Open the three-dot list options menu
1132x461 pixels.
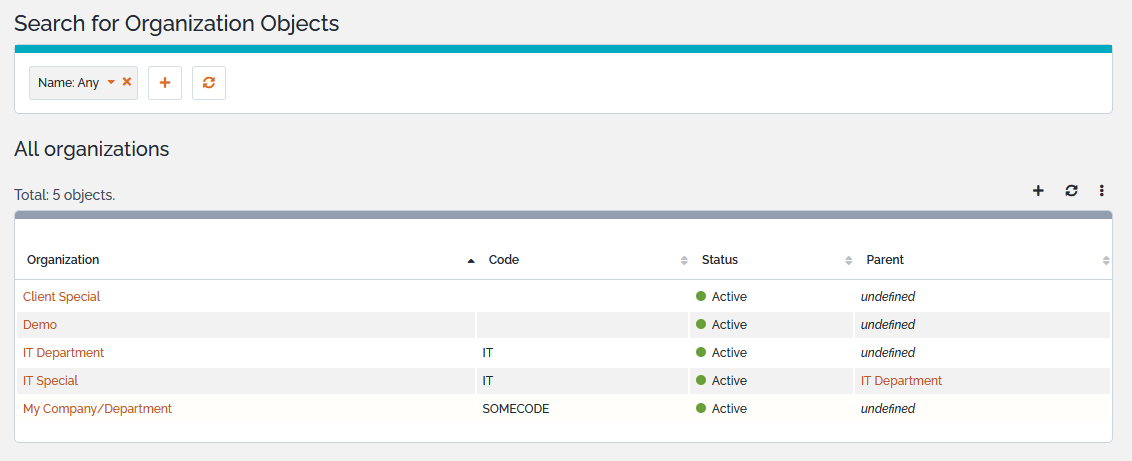coord(1101,191)
